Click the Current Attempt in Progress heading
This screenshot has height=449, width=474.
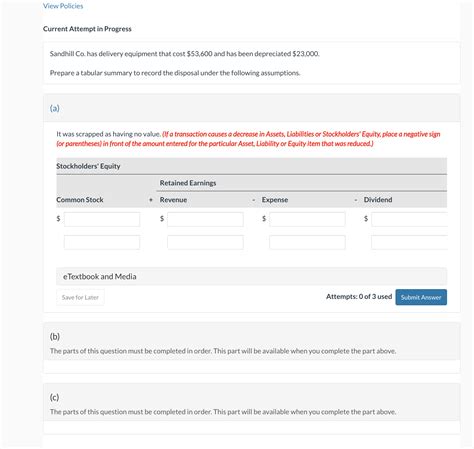(x=87, y=29)
